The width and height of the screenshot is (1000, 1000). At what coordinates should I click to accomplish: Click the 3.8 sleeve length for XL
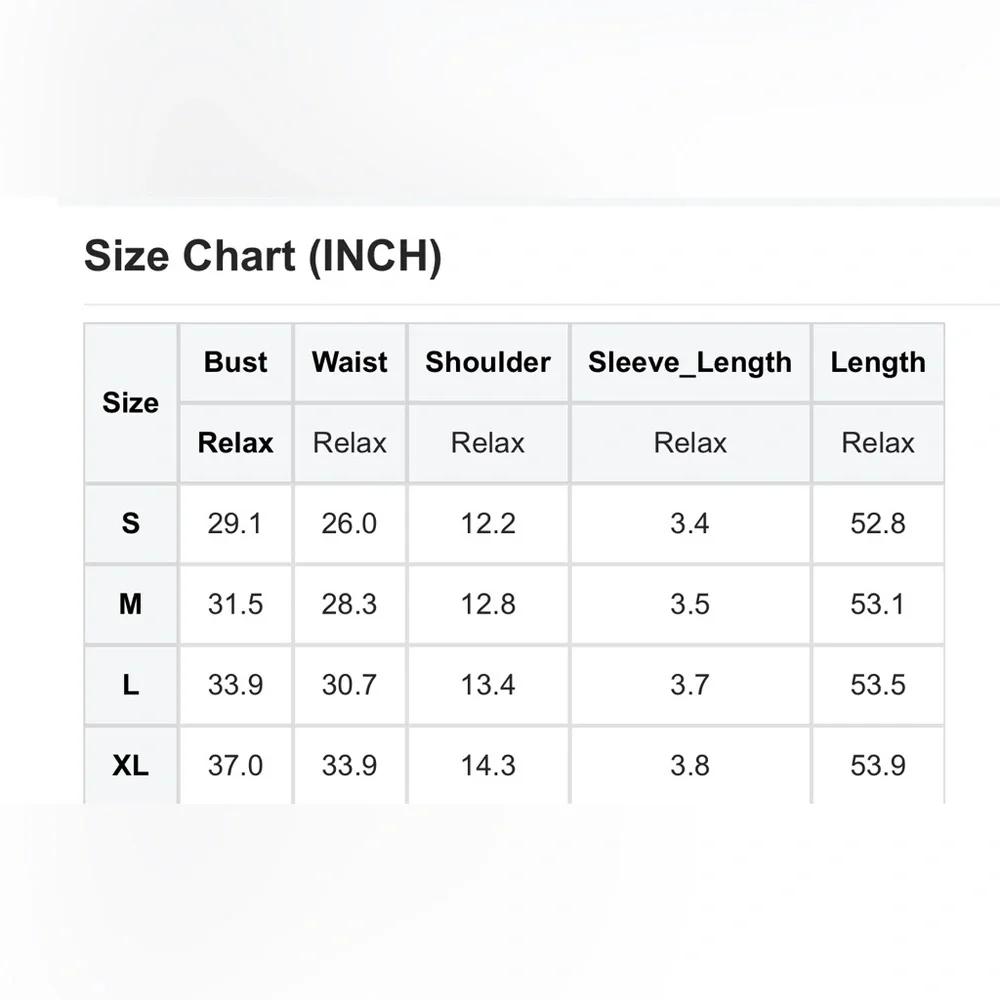pos(689,766)
